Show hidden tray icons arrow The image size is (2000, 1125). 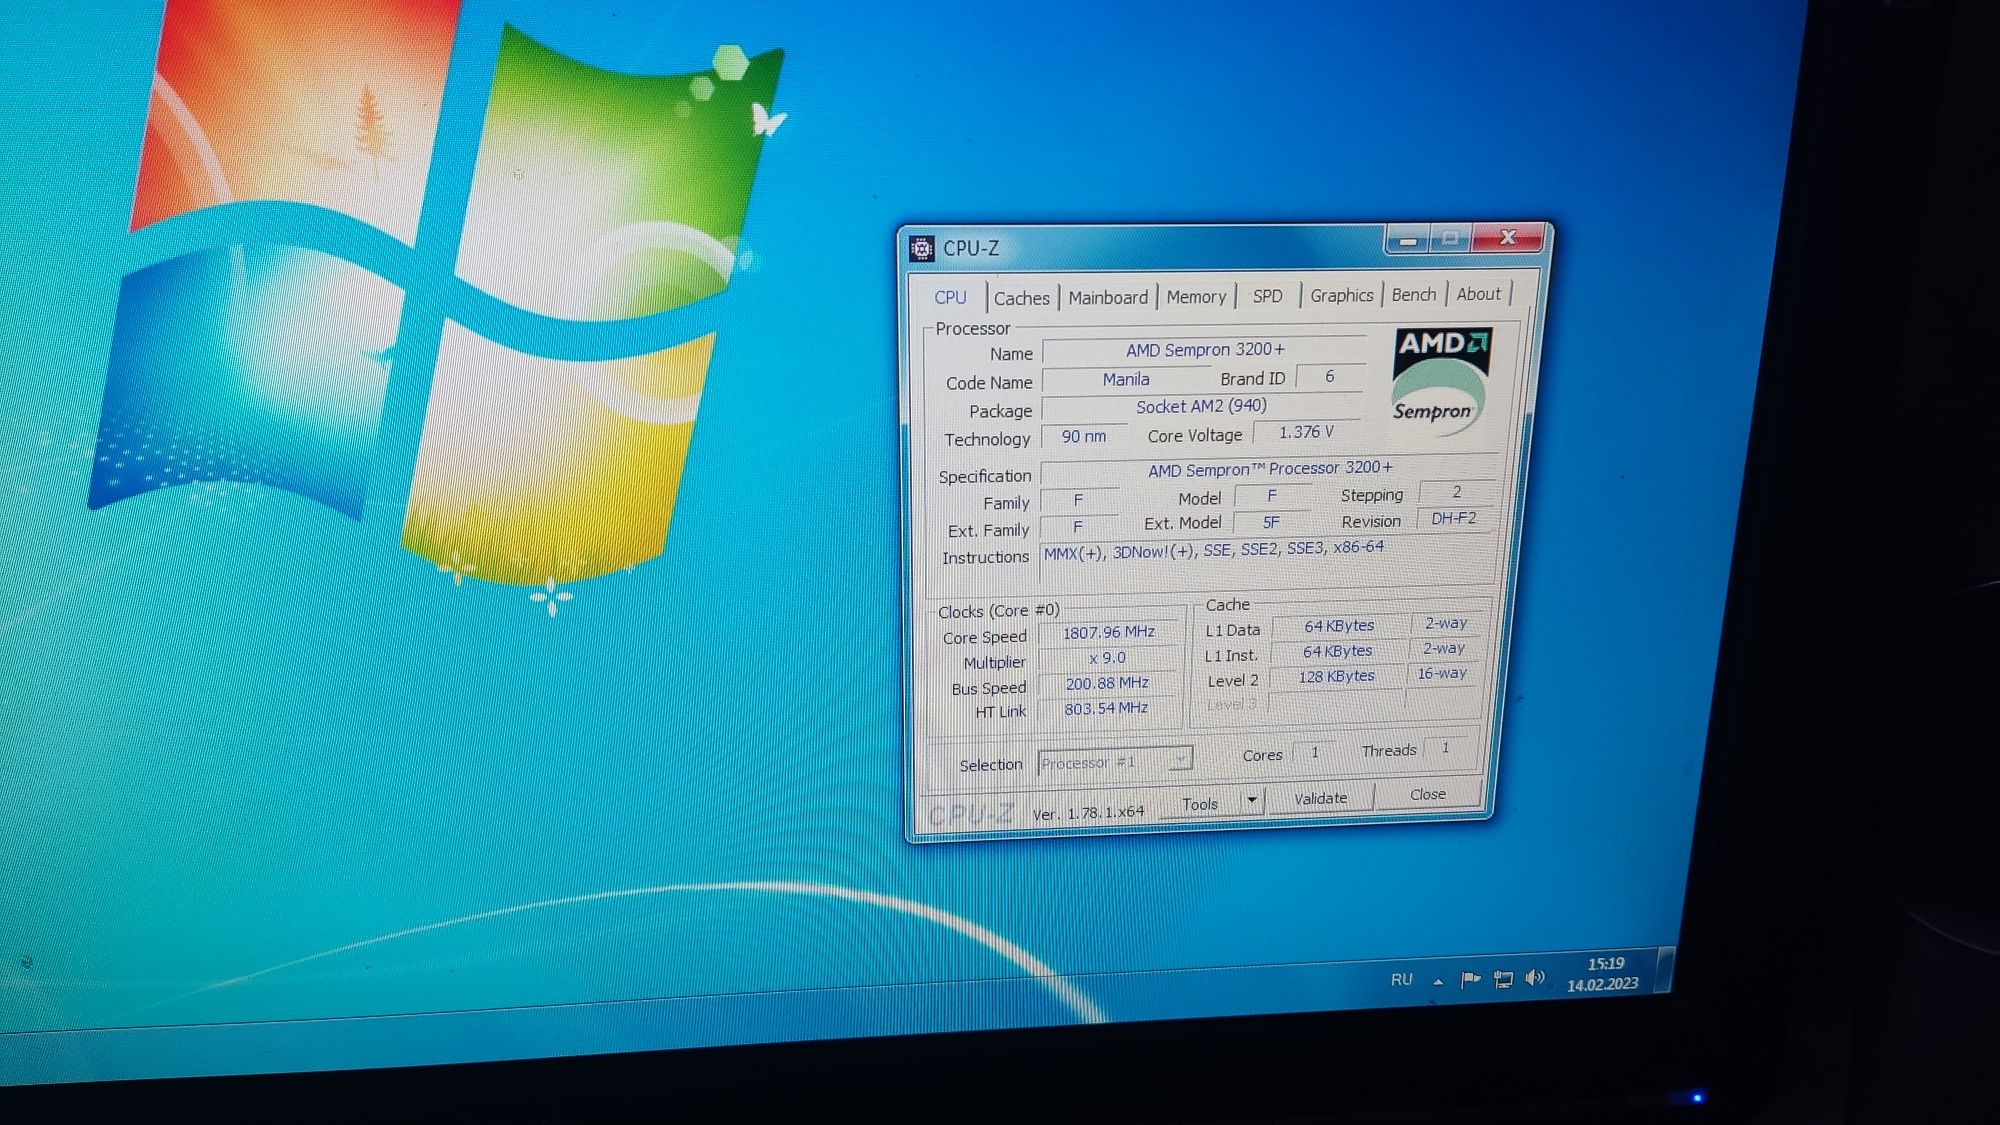(x=1438, y=981)
